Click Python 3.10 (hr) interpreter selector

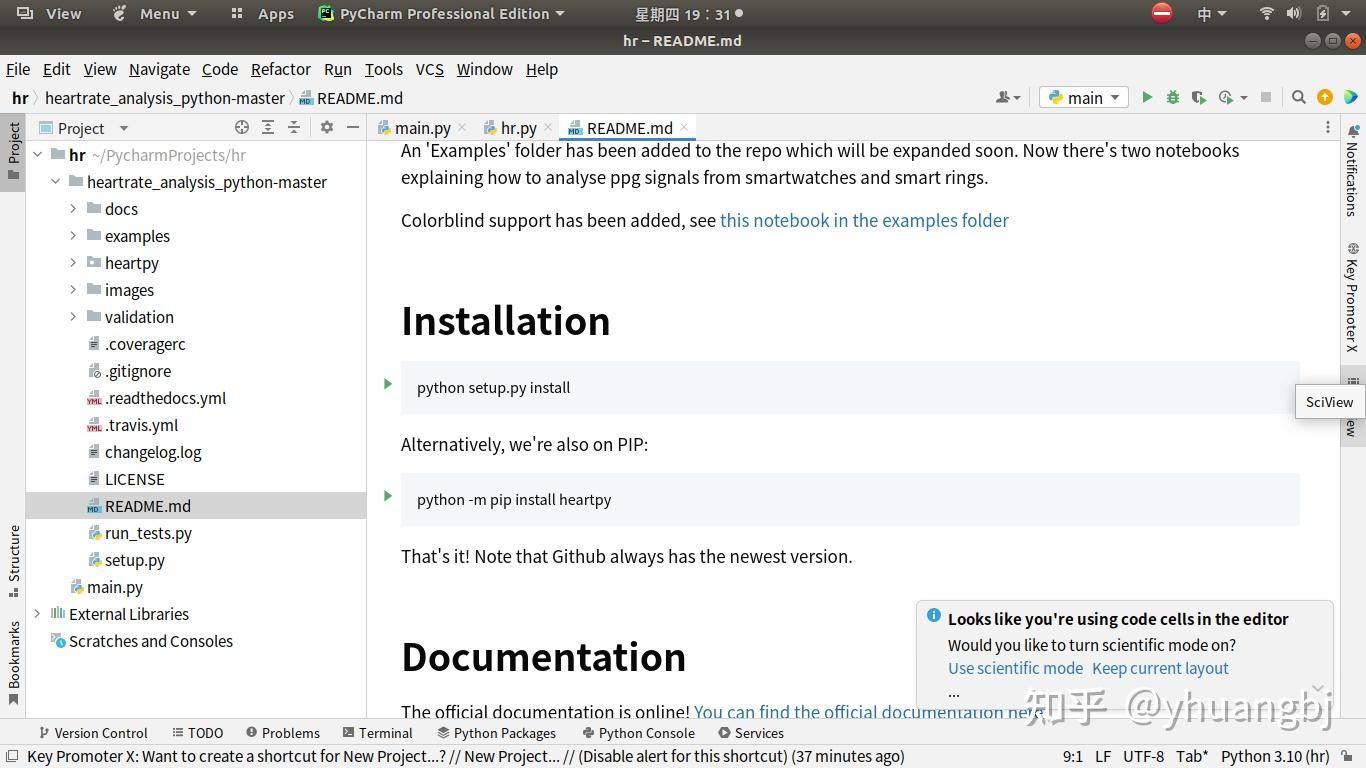click(x=1275, y=756)
